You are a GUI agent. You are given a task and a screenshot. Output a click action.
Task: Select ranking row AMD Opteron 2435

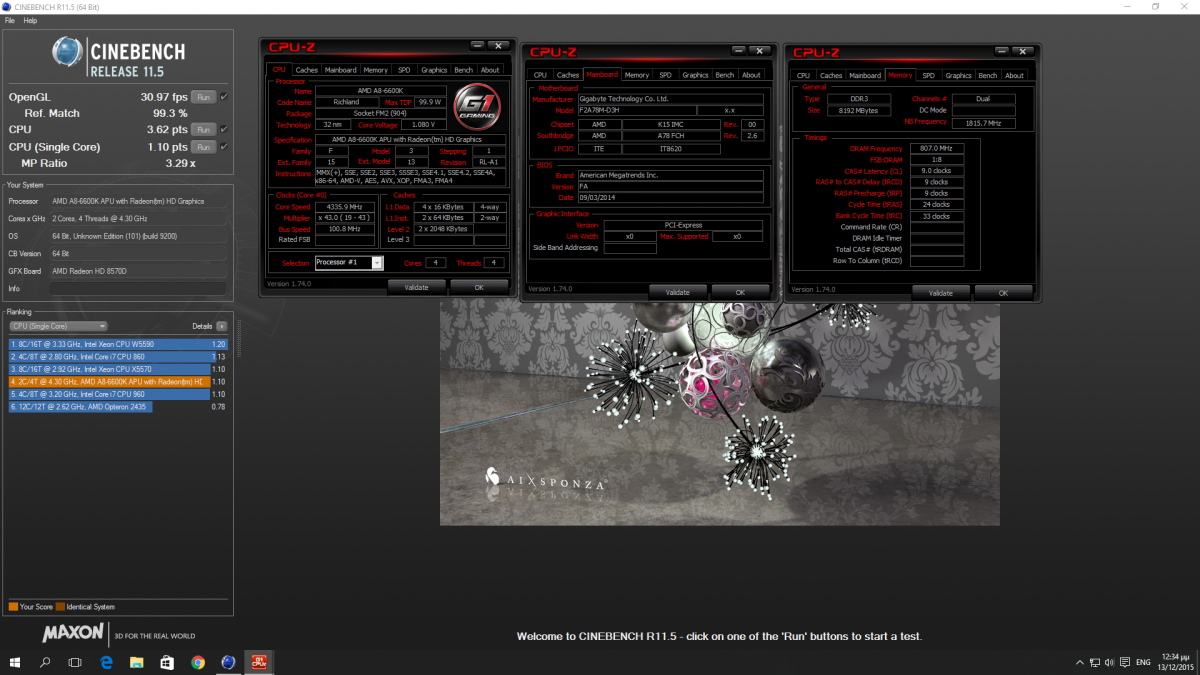[x=118, y=407]
